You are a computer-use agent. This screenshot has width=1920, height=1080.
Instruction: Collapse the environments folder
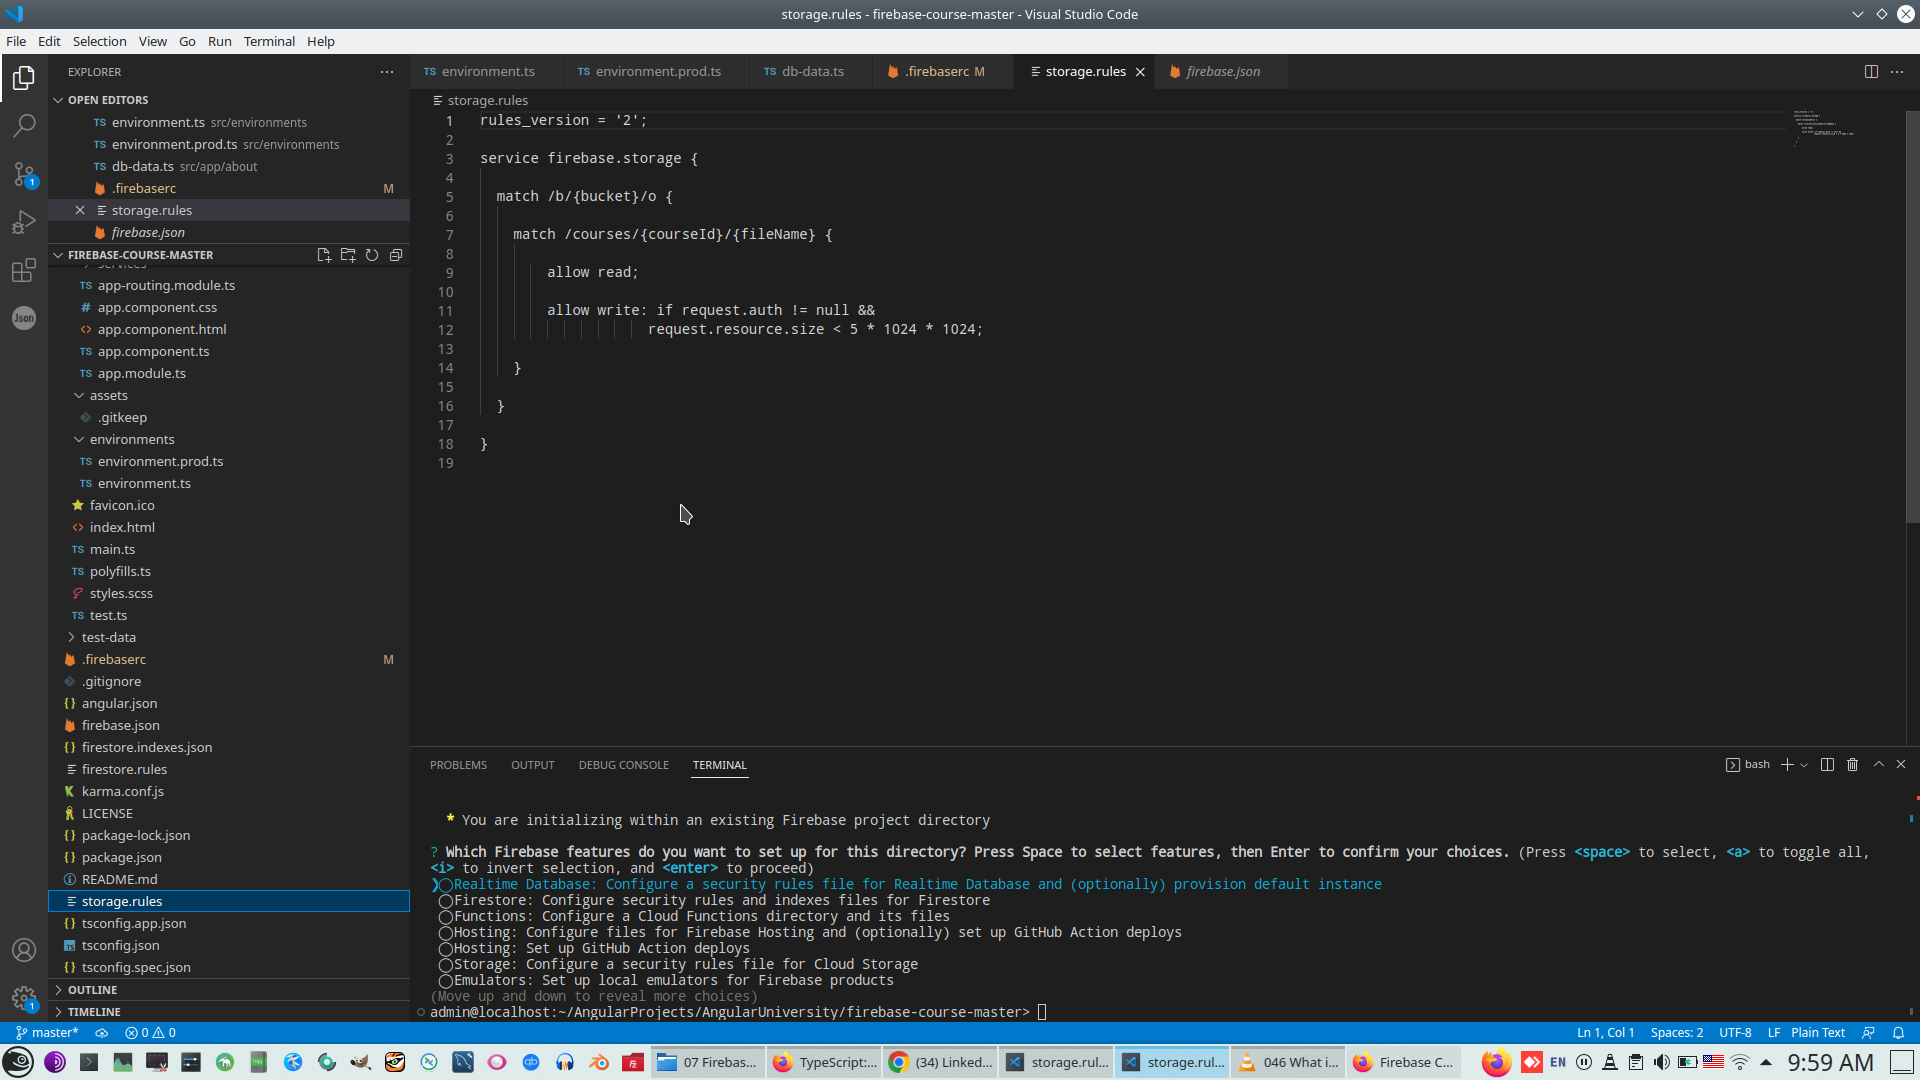(x=131, y=439)
